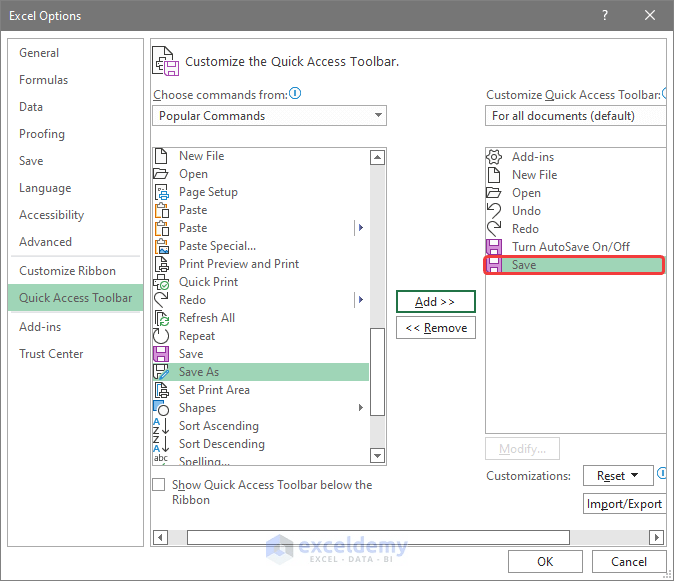Select Repeat command icon
This screenshot has height=581, width=674.
[x=161, y=336]
